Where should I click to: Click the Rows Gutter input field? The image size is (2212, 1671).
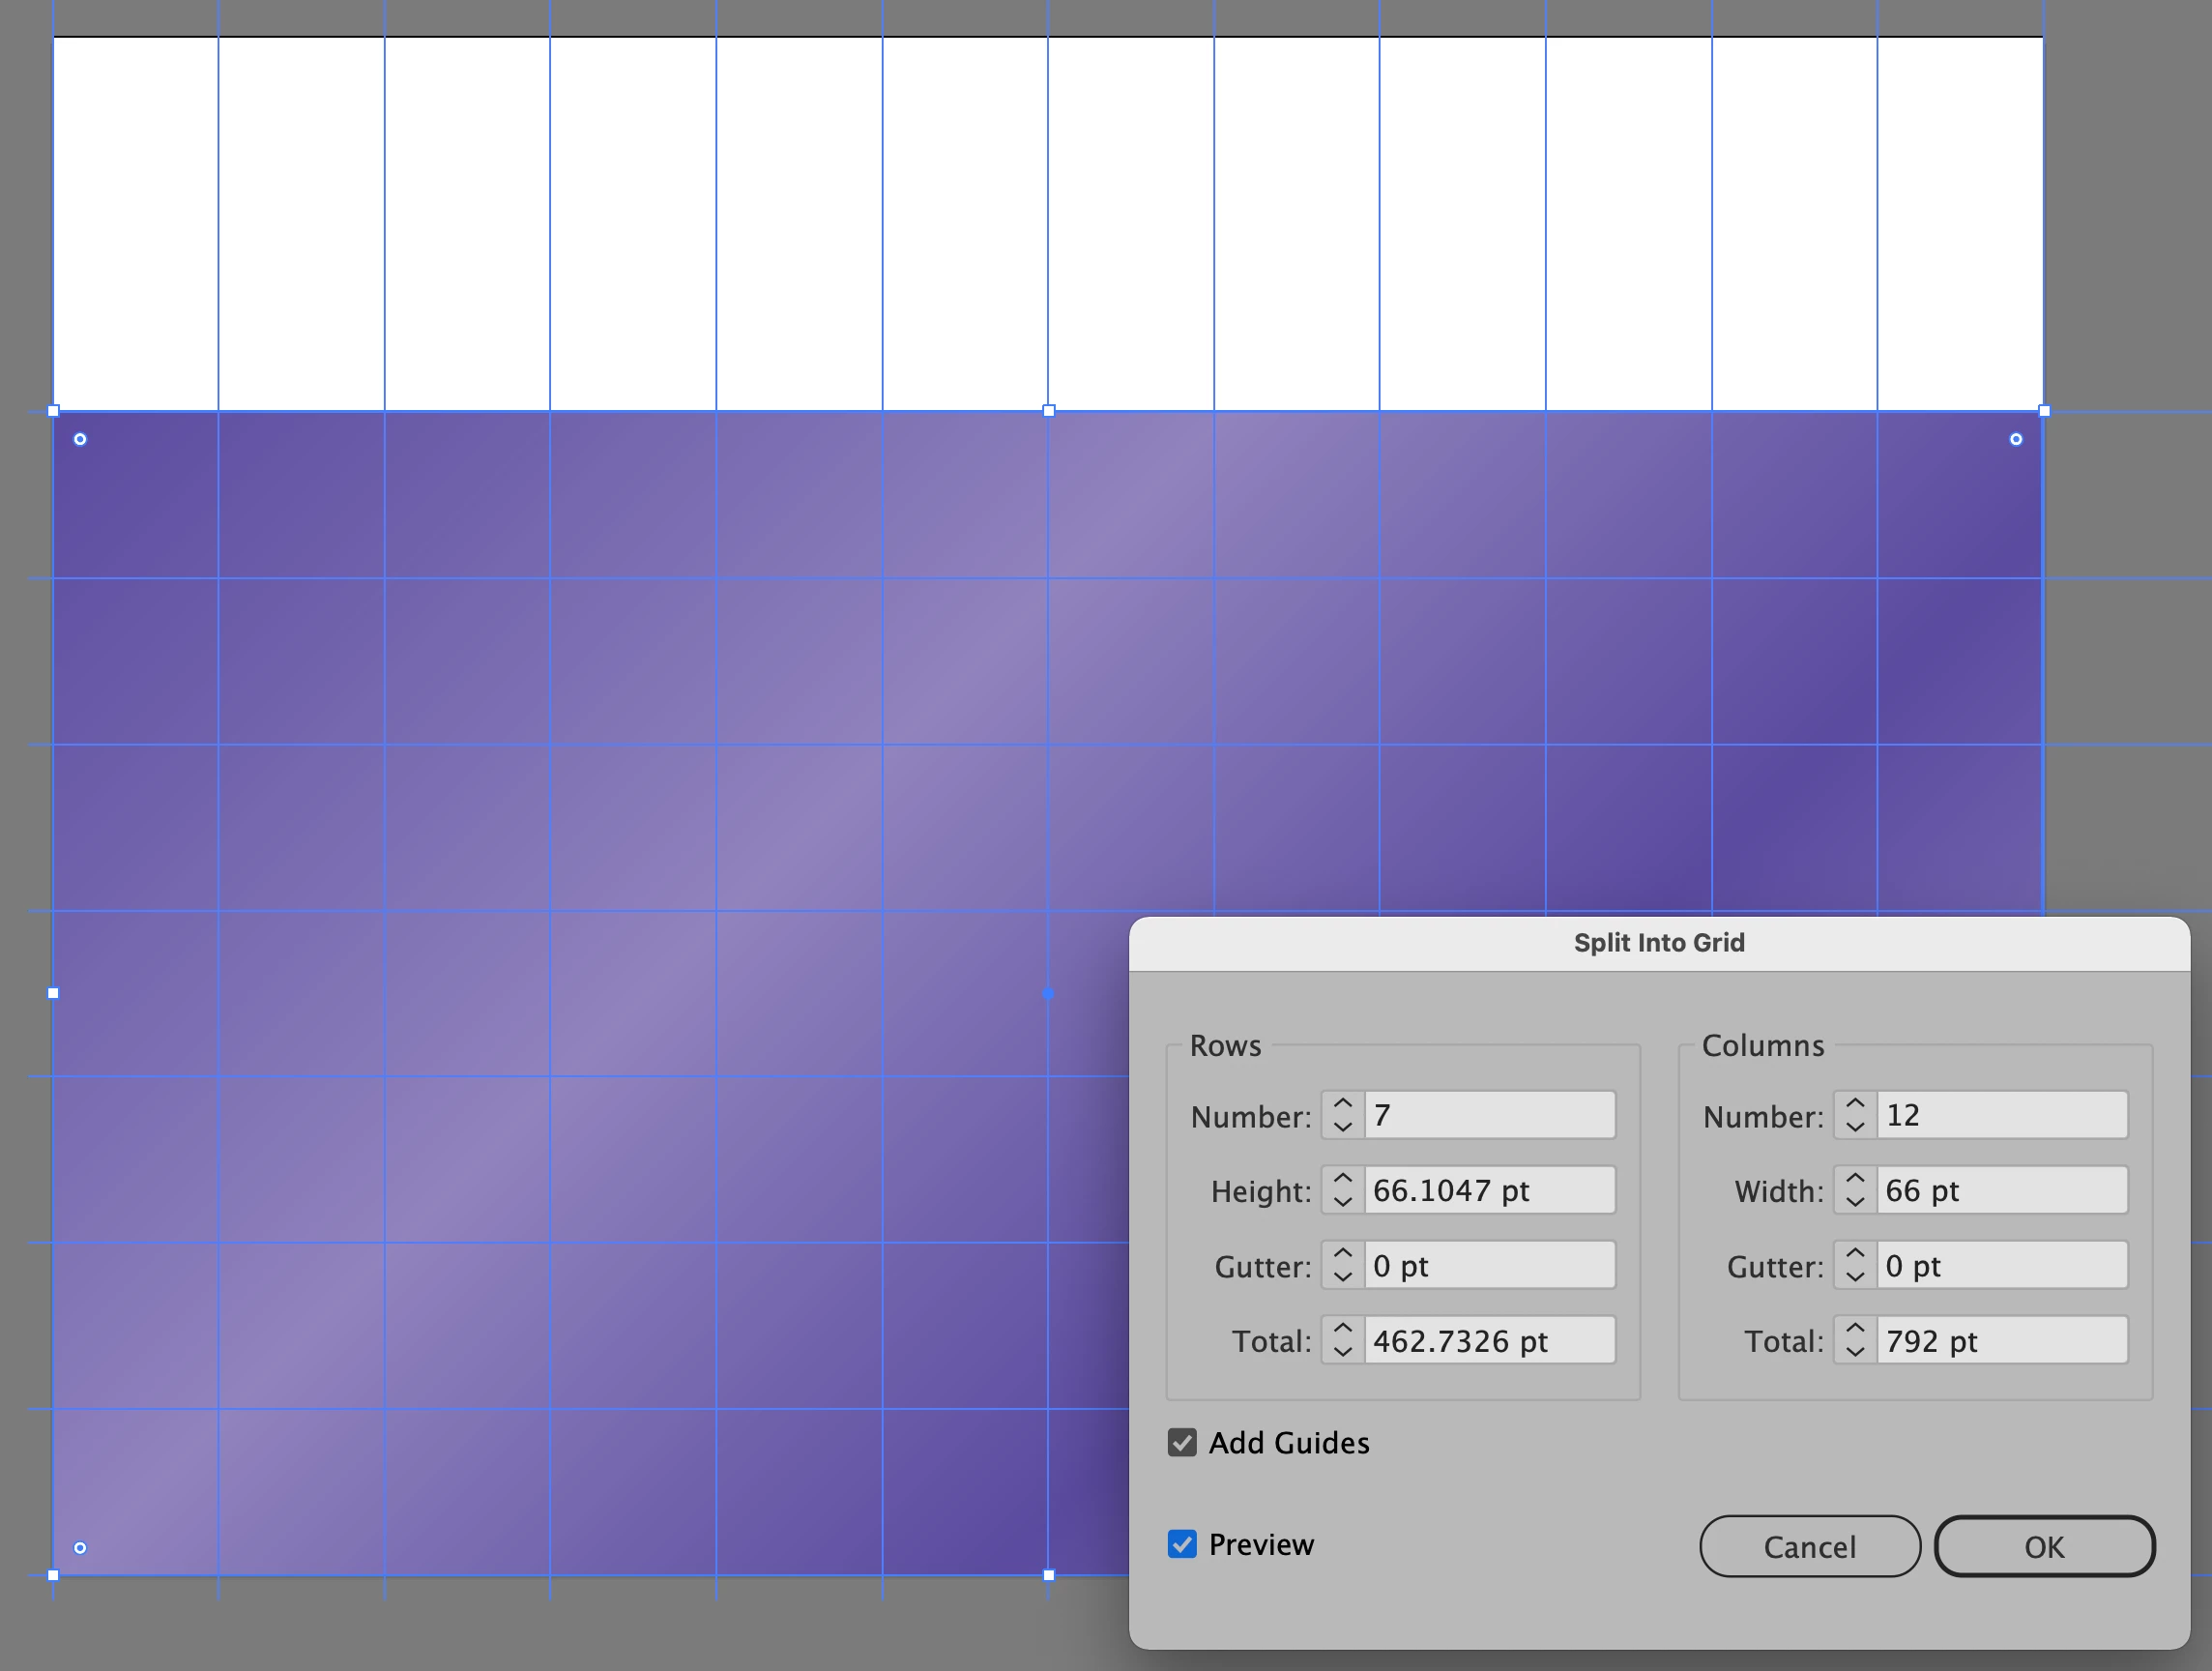[1489, 1266]
